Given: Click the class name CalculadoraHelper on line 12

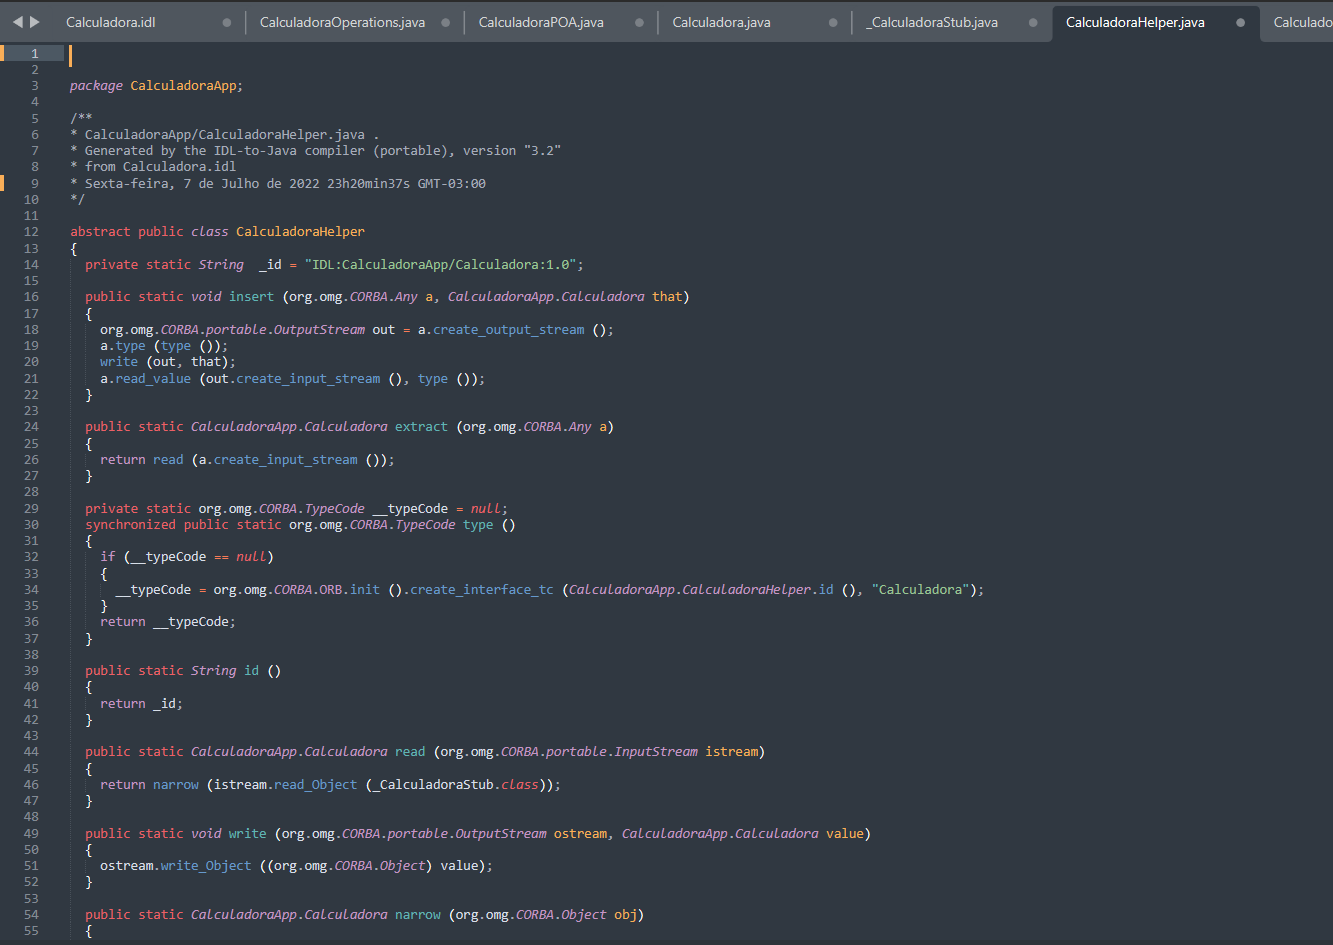Looking at the screenshot, I should 300,231.
